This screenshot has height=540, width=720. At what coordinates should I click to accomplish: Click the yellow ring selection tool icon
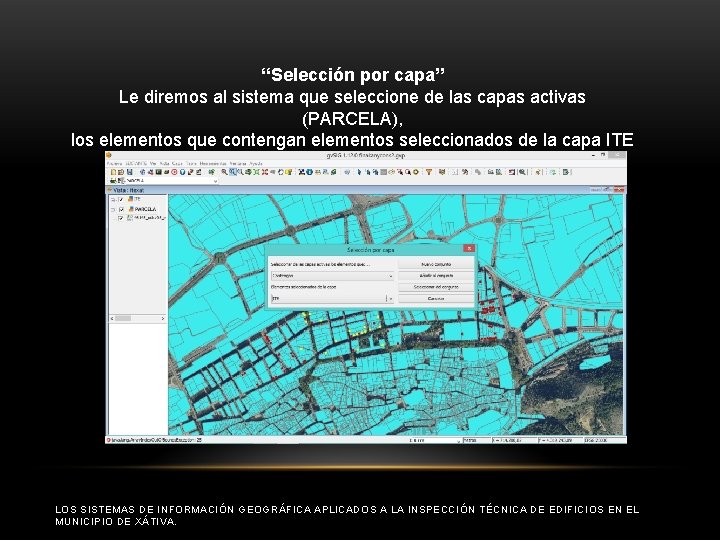click(x=416, y=172)
